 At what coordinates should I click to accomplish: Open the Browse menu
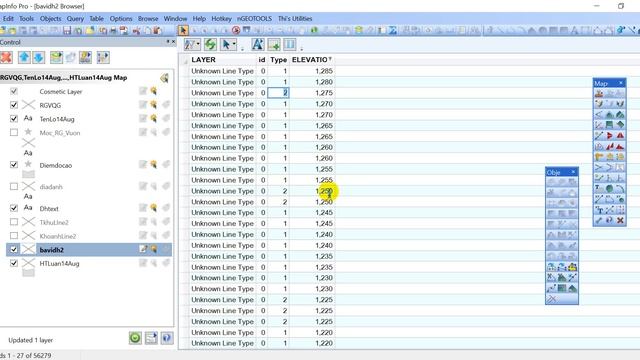(148, 18)
